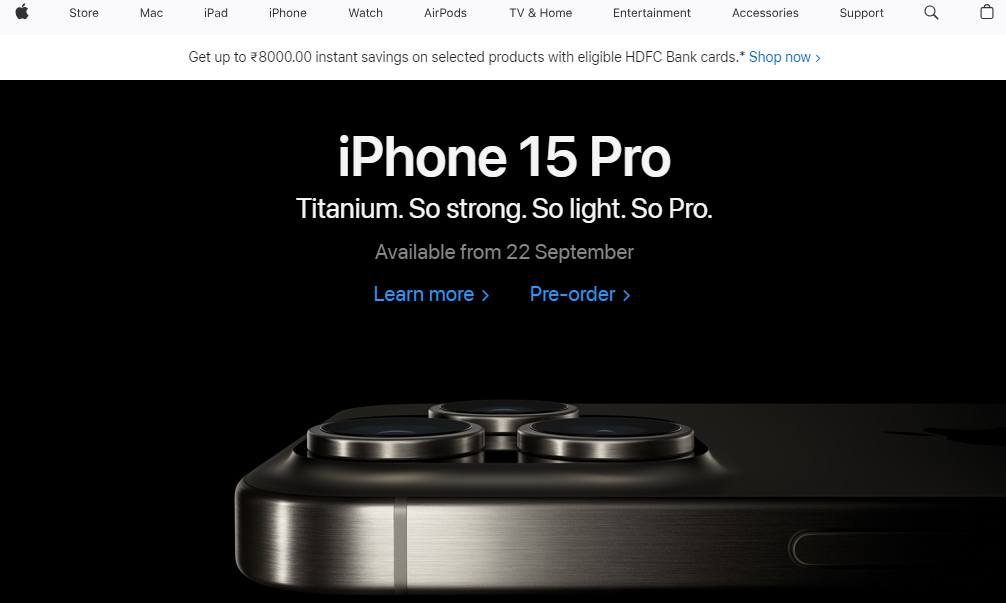This screenshot has height=603, width=1006.
Task: Click Learn more for iPhone 15 Pro
Action: [x=431, y=294]
